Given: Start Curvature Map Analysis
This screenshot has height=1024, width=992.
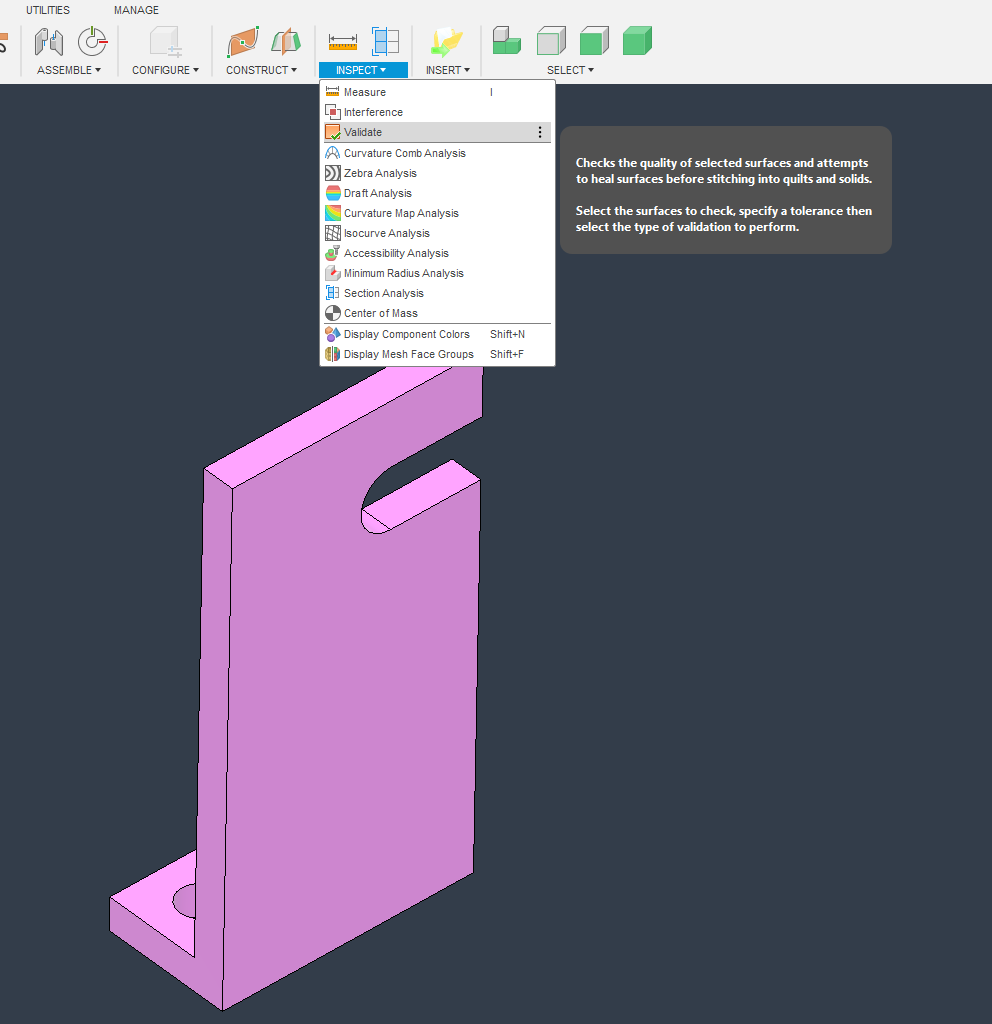Looking at the screenshot, I should point(402,213).
